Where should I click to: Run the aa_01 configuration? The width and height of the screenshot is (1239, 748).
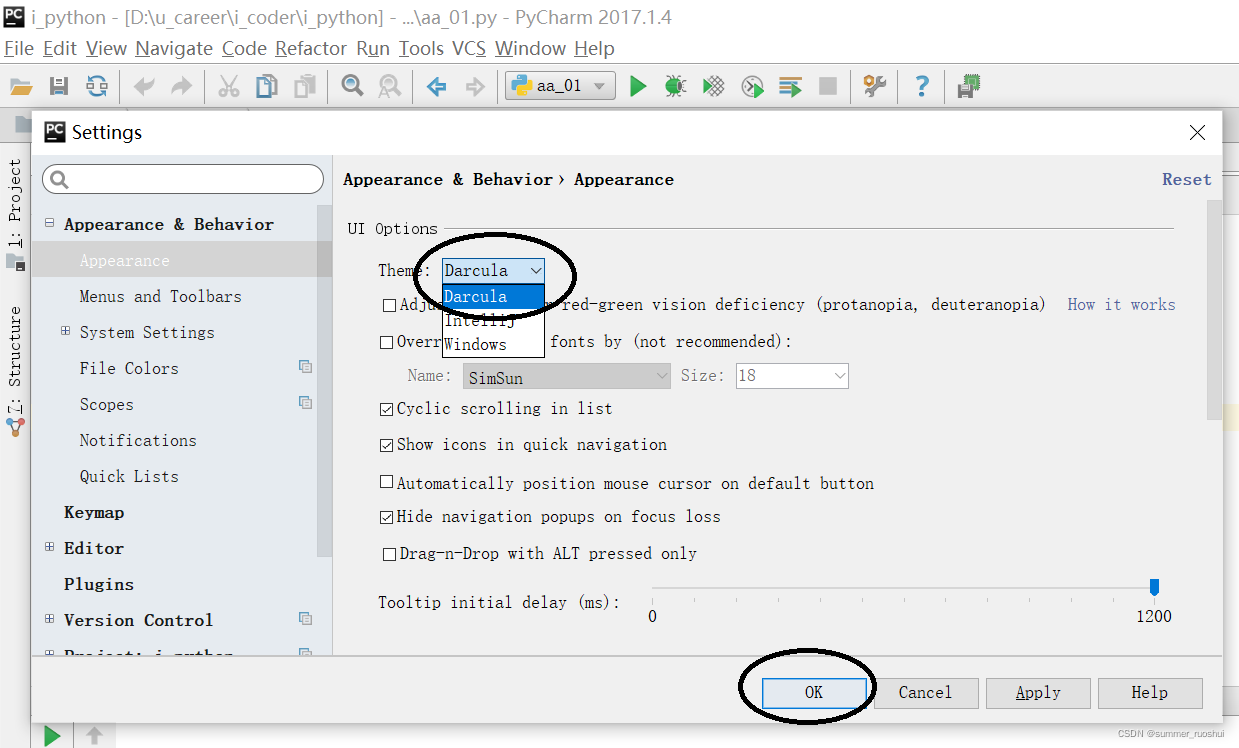pyautogui.click(x=638, y=86)
